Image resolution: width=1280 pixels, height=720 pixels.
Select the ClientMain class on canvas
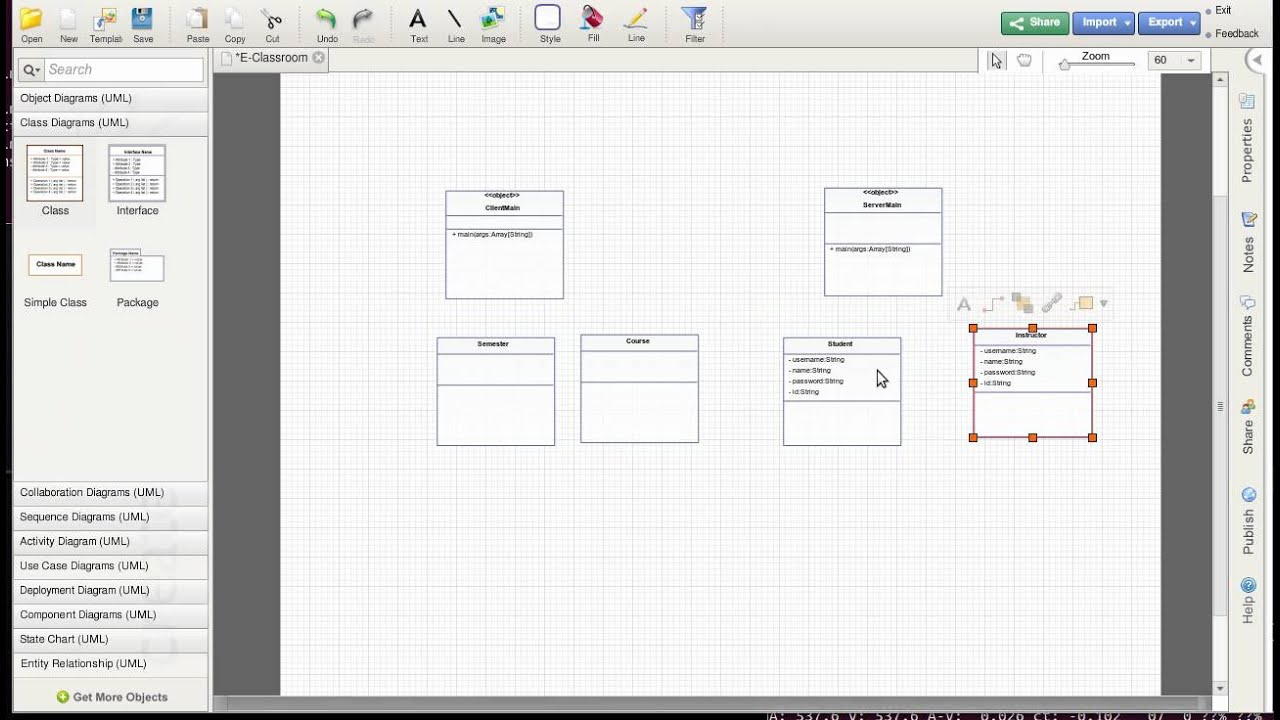504,245
